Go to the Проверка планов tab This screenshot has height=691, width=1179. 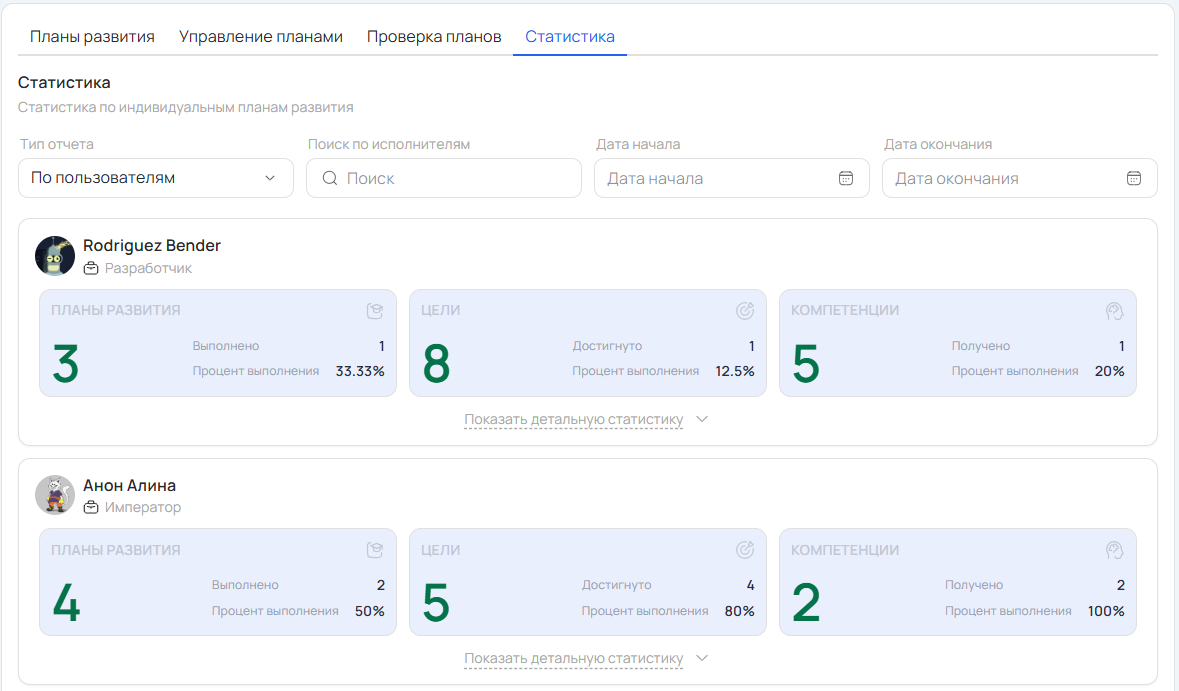pyautogui.click(x=434, y=37)
